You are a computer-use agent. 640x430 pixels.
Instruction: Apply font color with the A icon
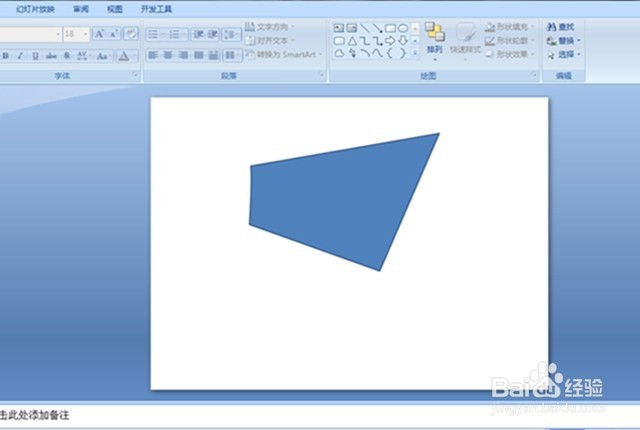(x=124, y=56)
